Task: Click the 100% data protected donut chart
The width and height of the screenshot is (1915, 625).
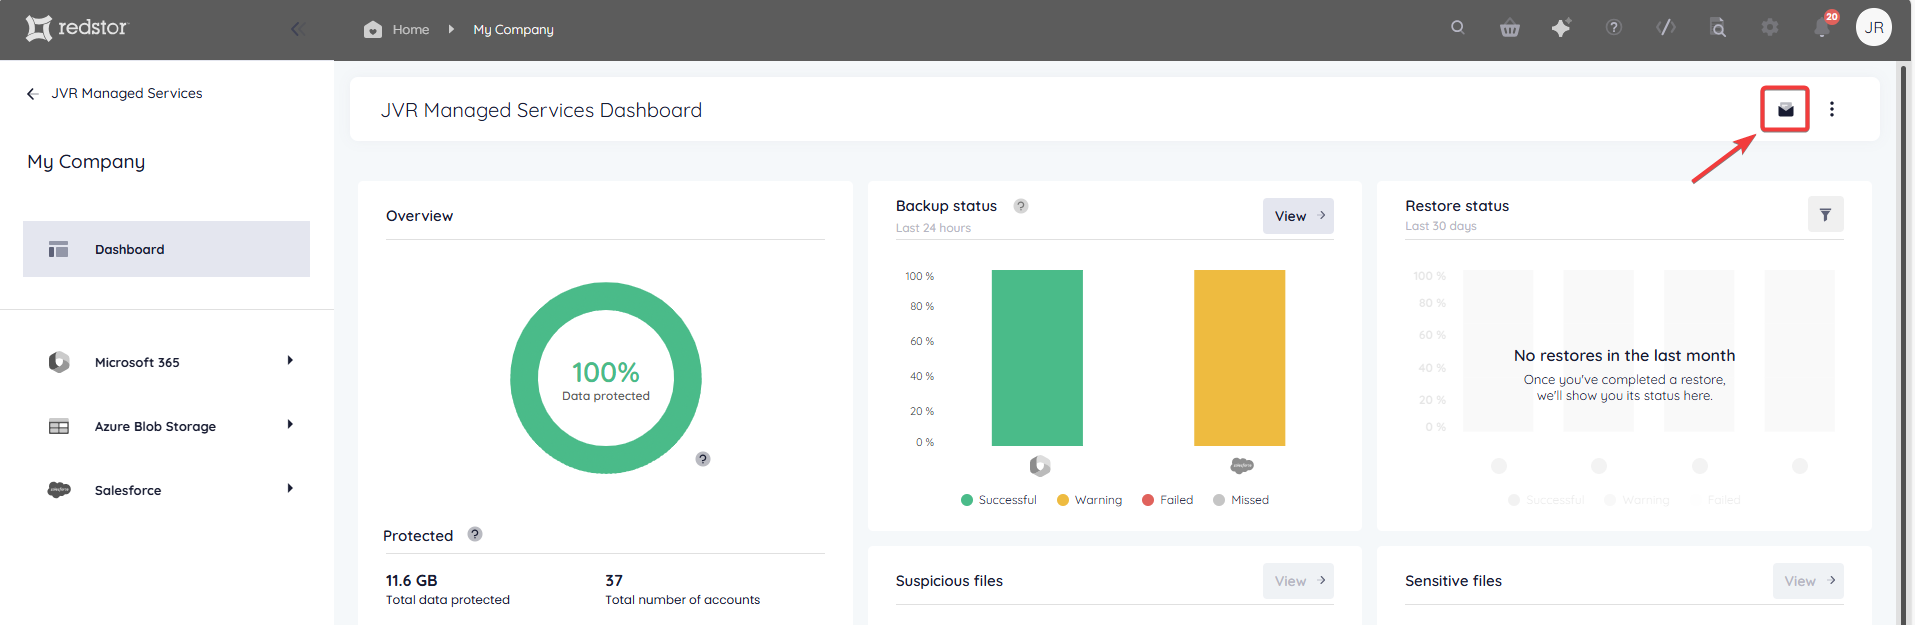Action: tap(606, 378)
